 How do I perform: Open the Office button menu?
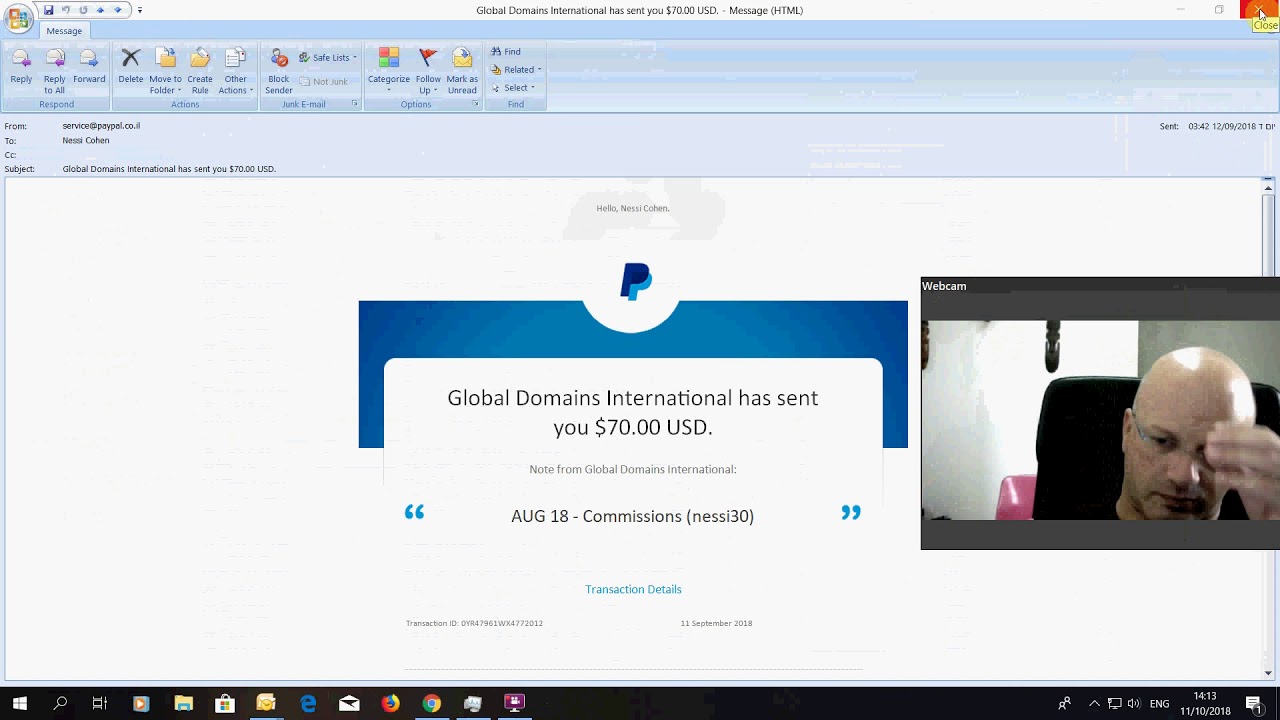(18, 17)
